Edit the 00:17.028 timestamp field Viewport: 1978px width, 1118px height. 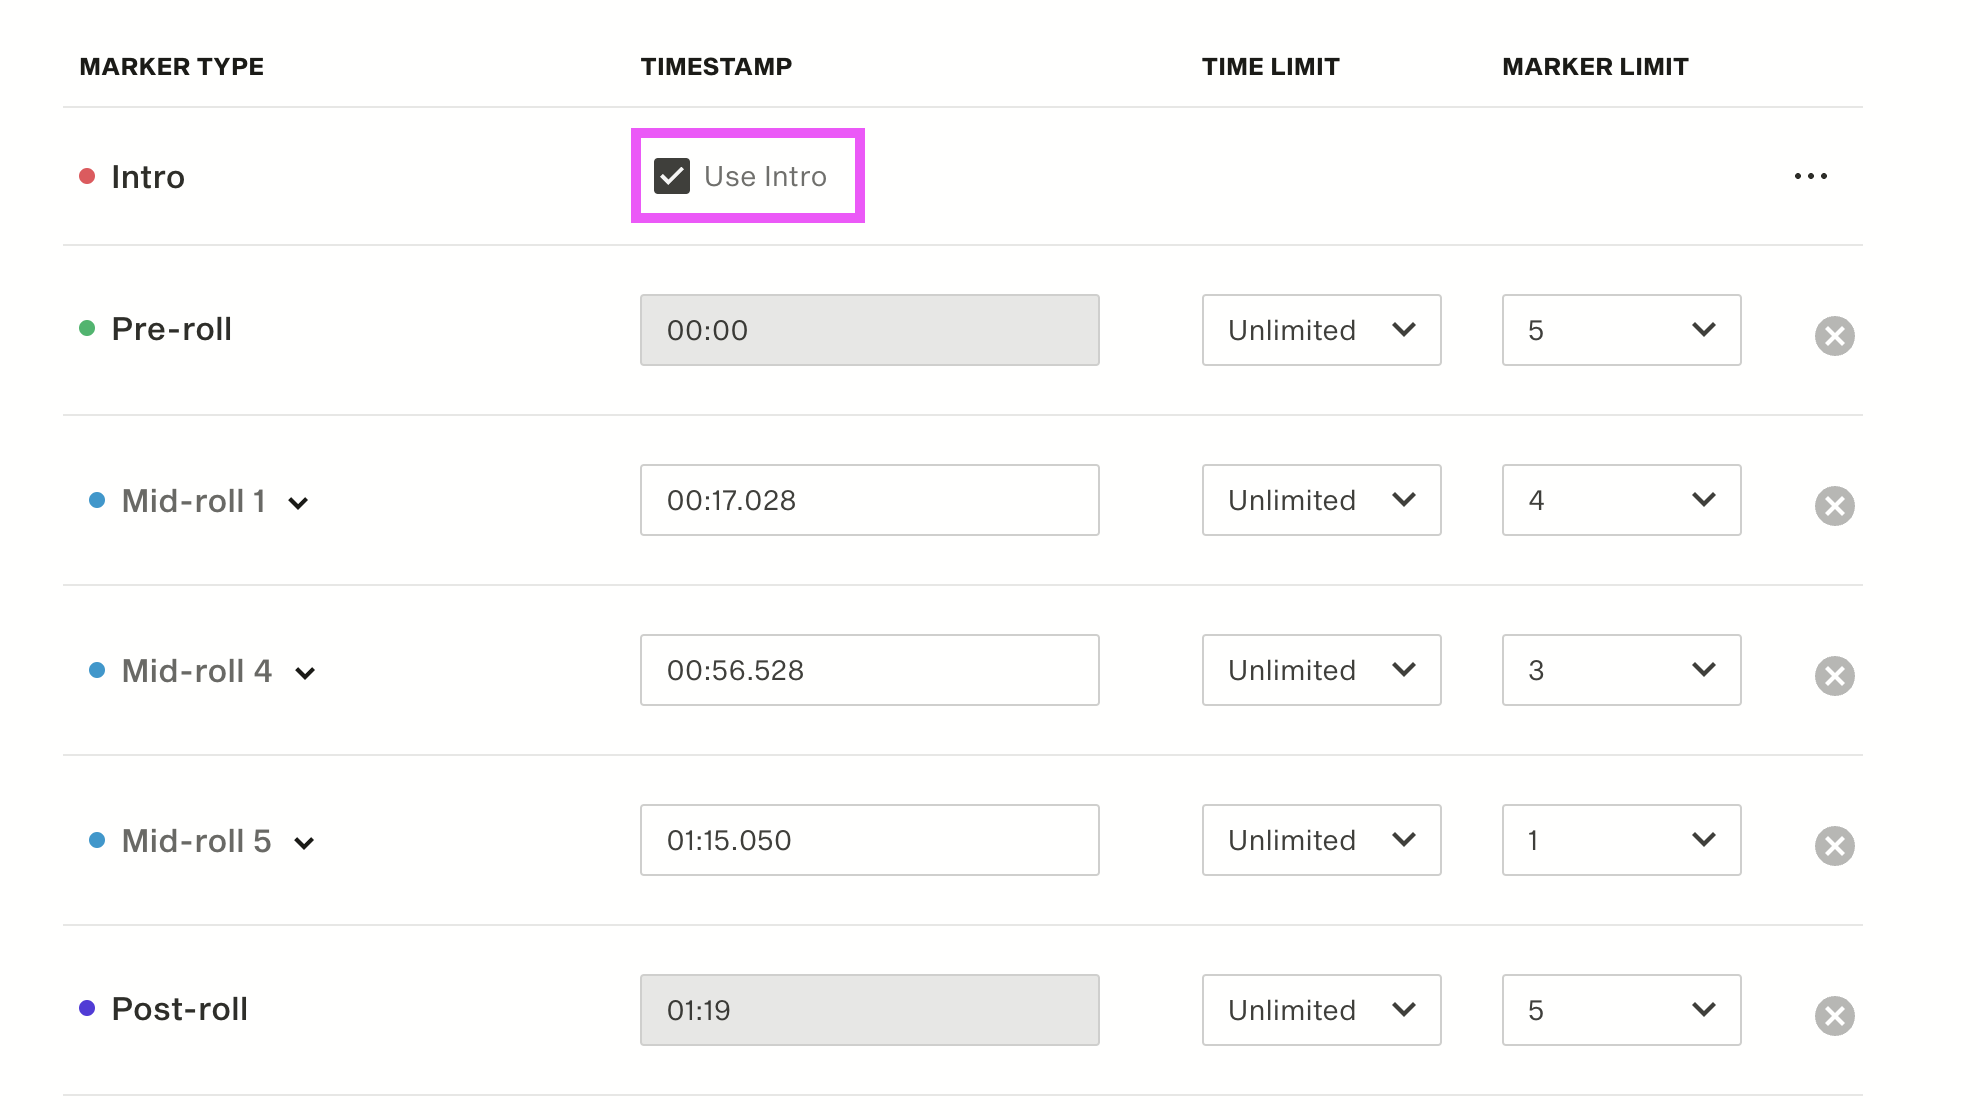(x=869, y=500)
